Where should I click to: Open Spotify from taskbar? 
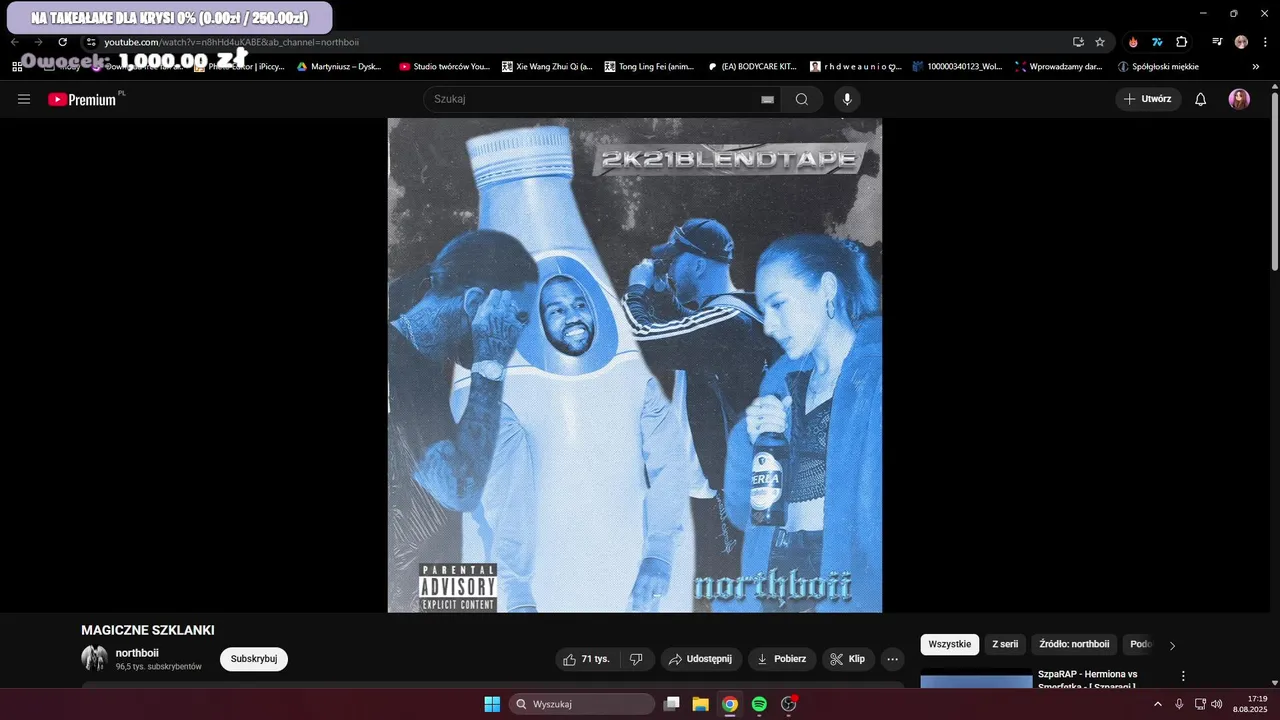coord(759,704)
